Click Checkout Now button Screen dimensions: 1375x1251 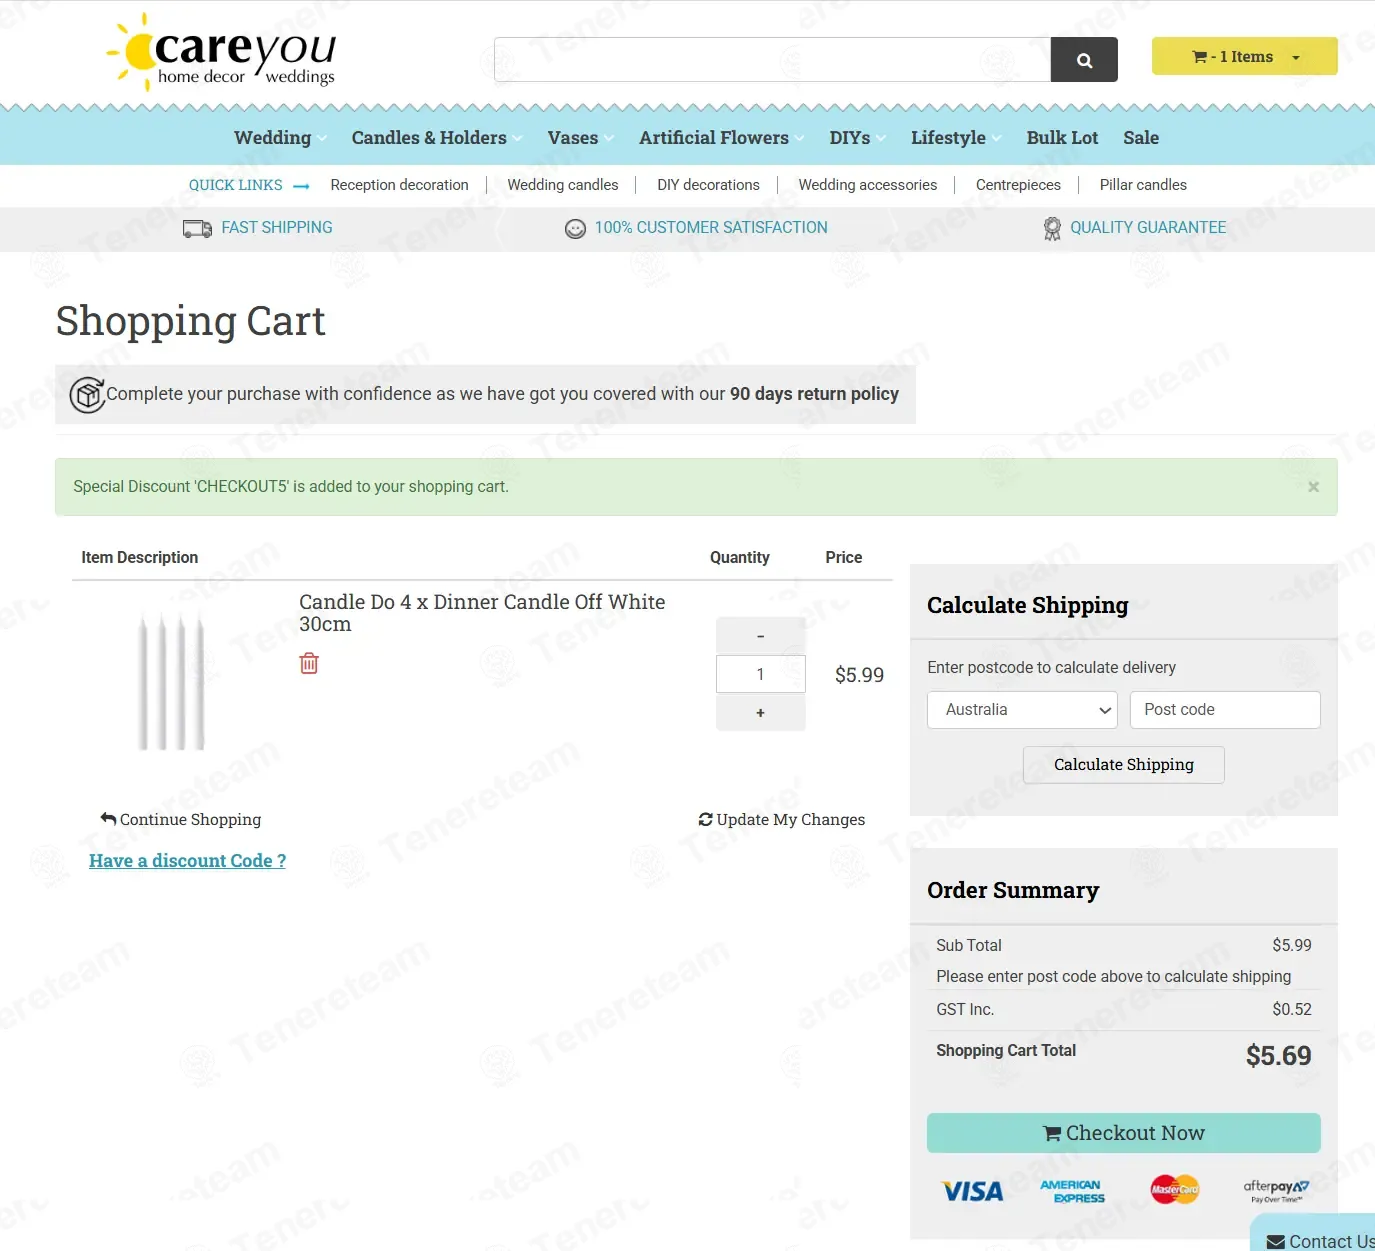click(1123, 1133)
